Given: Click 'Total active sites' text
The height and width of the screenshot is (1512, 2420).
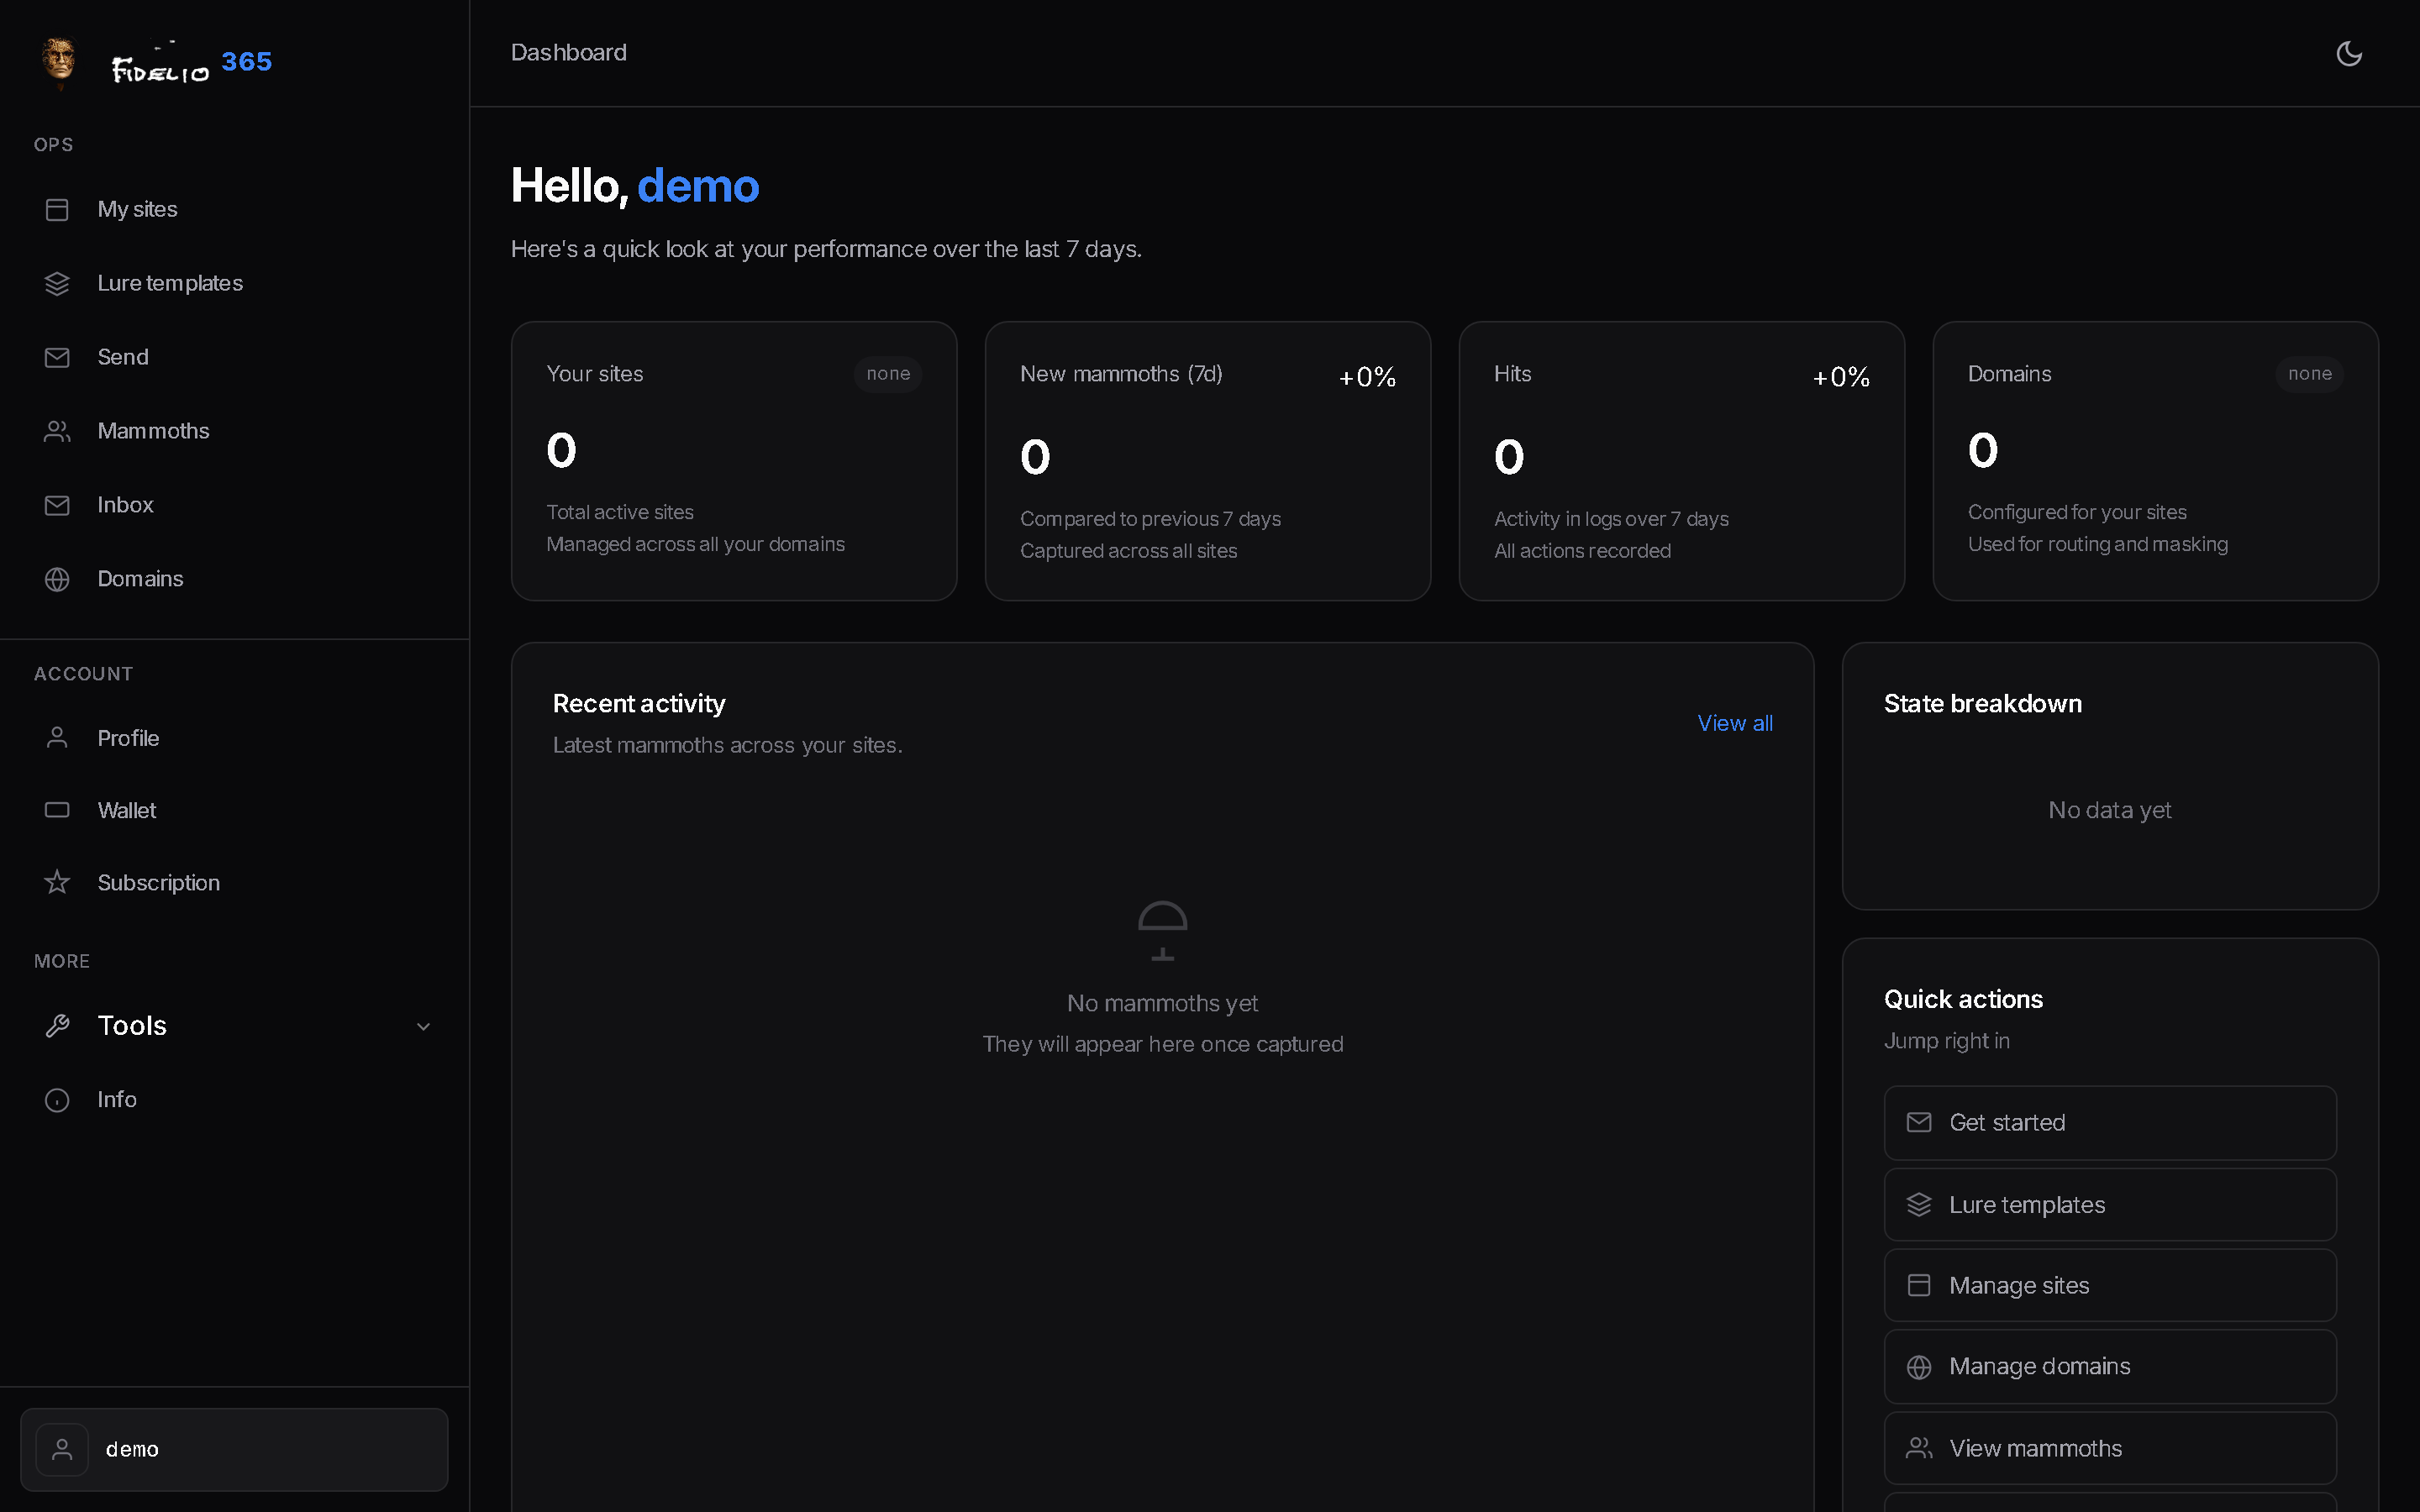Looking at the screenshot, I should (620, 512).
